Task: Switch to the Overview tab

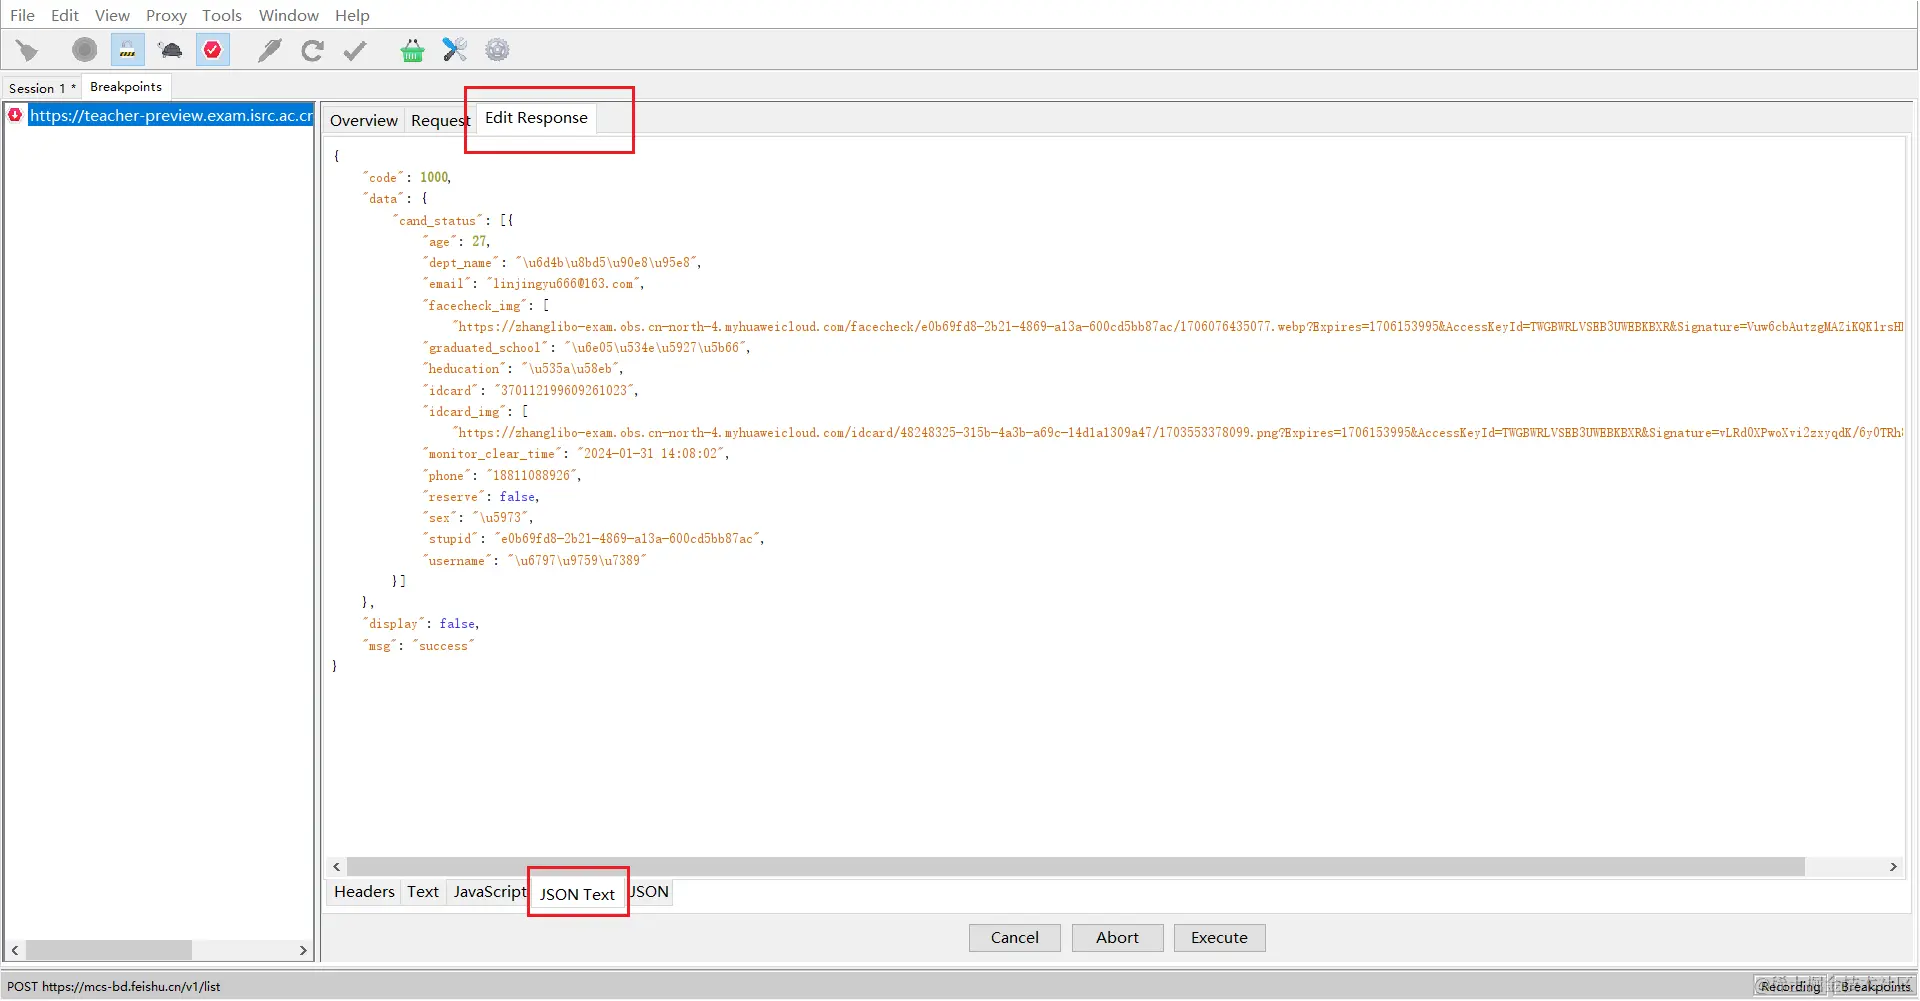Action: [363, 120]
